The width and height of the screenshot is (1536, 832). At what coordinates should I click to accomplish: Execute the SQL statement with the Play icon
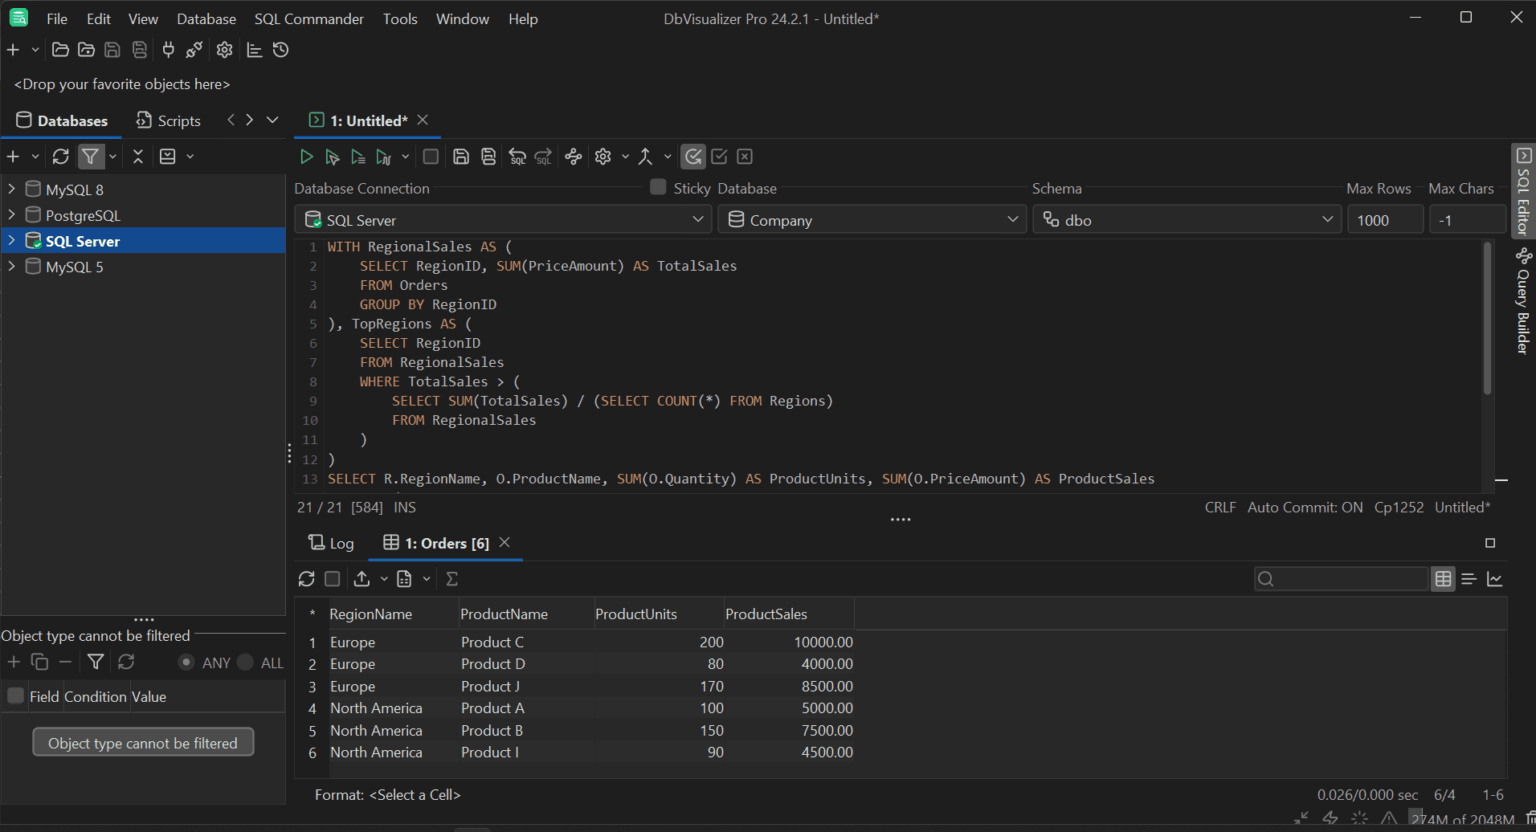(307, 156)
